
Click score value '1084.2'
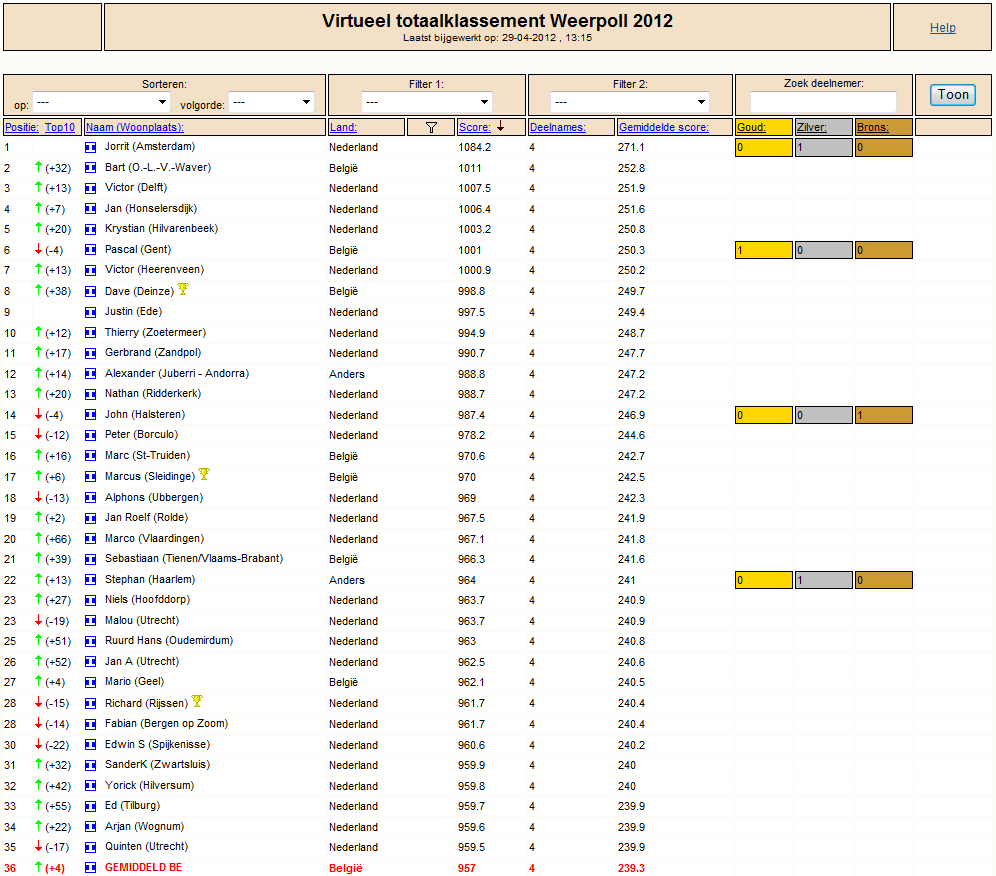(x=474, y=147)
